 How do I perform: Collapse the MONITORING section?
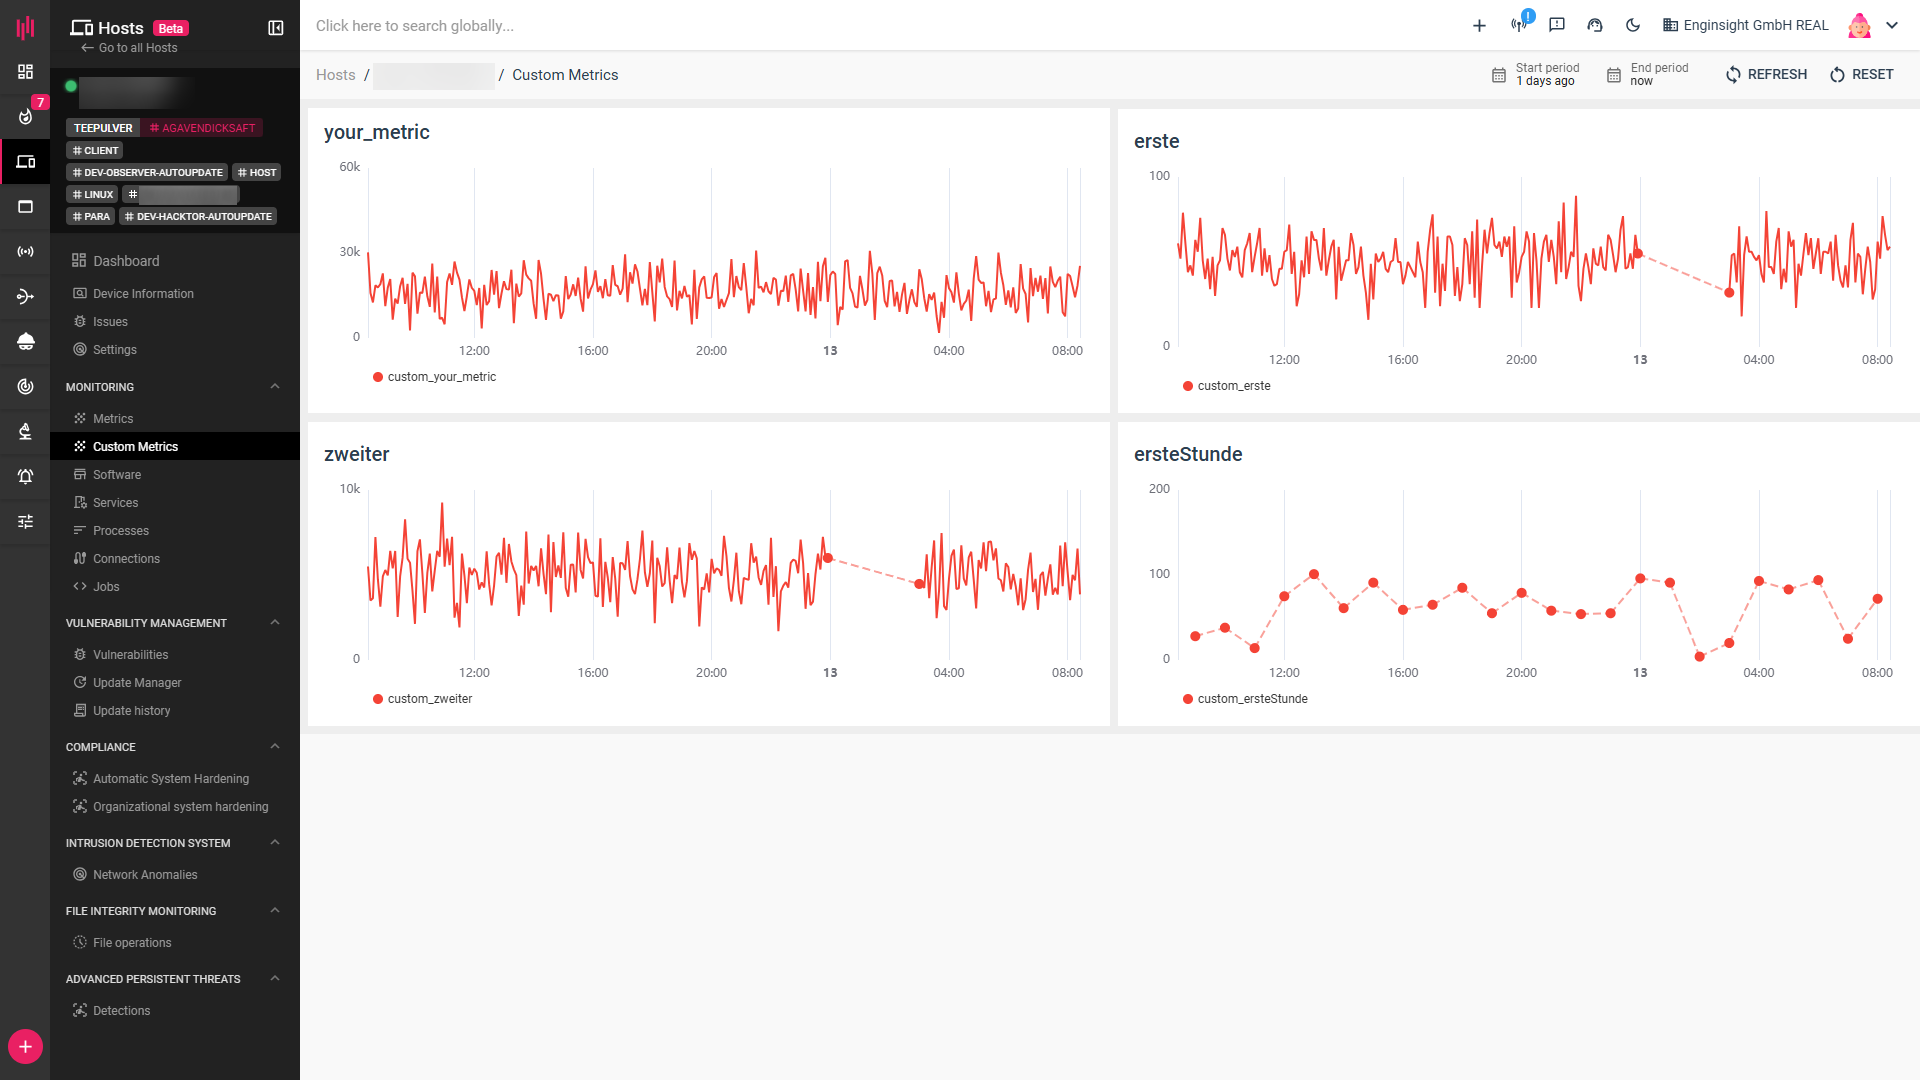click(x=275, y=387)
